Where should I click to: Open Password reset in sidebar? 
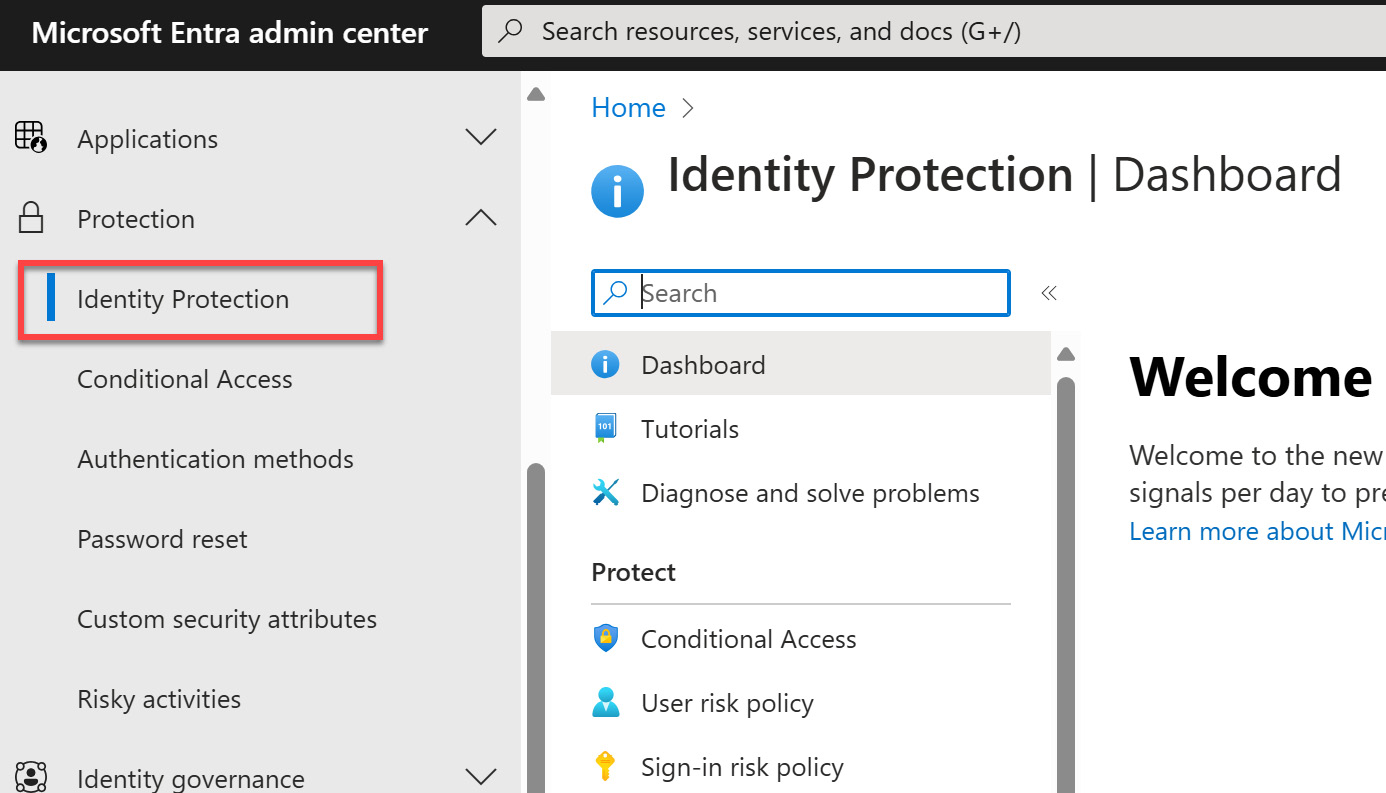tap(162, 539)
